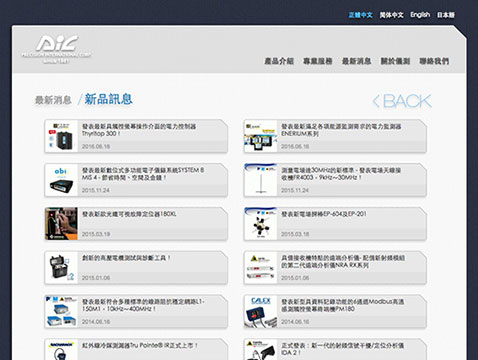
Task: Open 創新的高壓電機測試與診斷工具 title
Action: (x=126, y=258)
